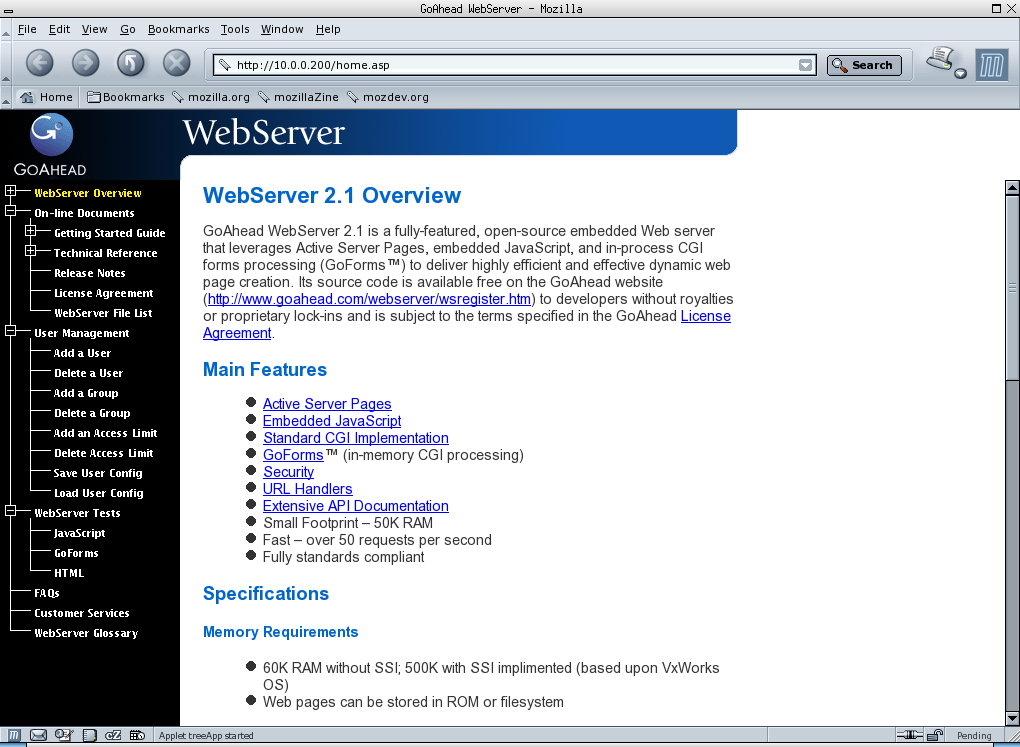The image size is (1020, 747).
Task: Open the JavaScript test item
Action: tap(79, 533)
